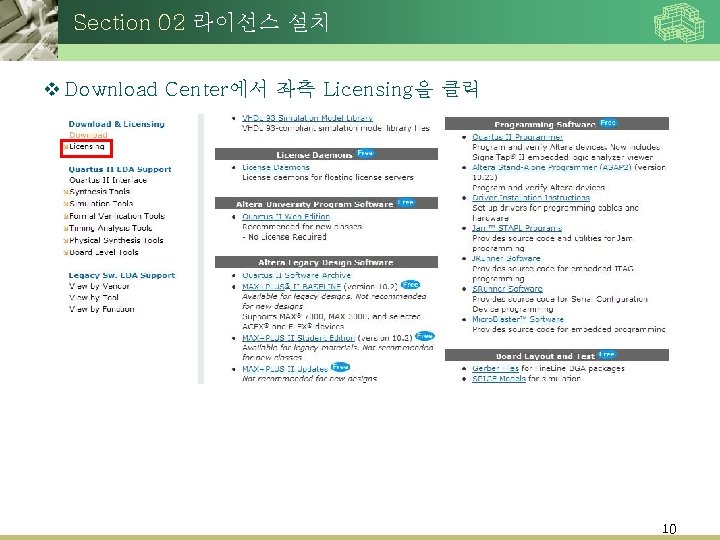Click Free badge on License Daemons header
720x540 pixels.
pyautogui.click(x=366, y=153)
